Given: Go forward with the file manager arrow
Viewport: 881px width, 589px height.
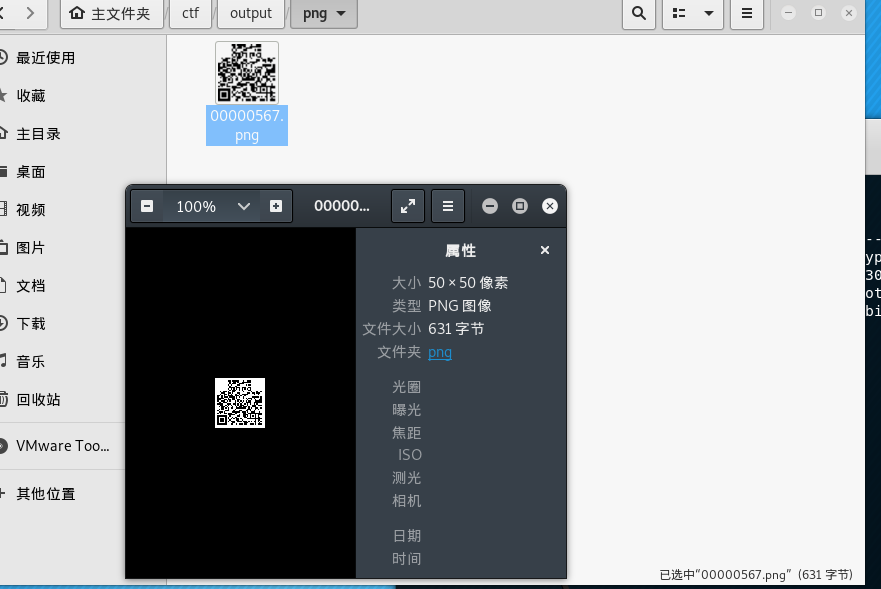Looking at the screenshot, I should (x=30, y=12).
